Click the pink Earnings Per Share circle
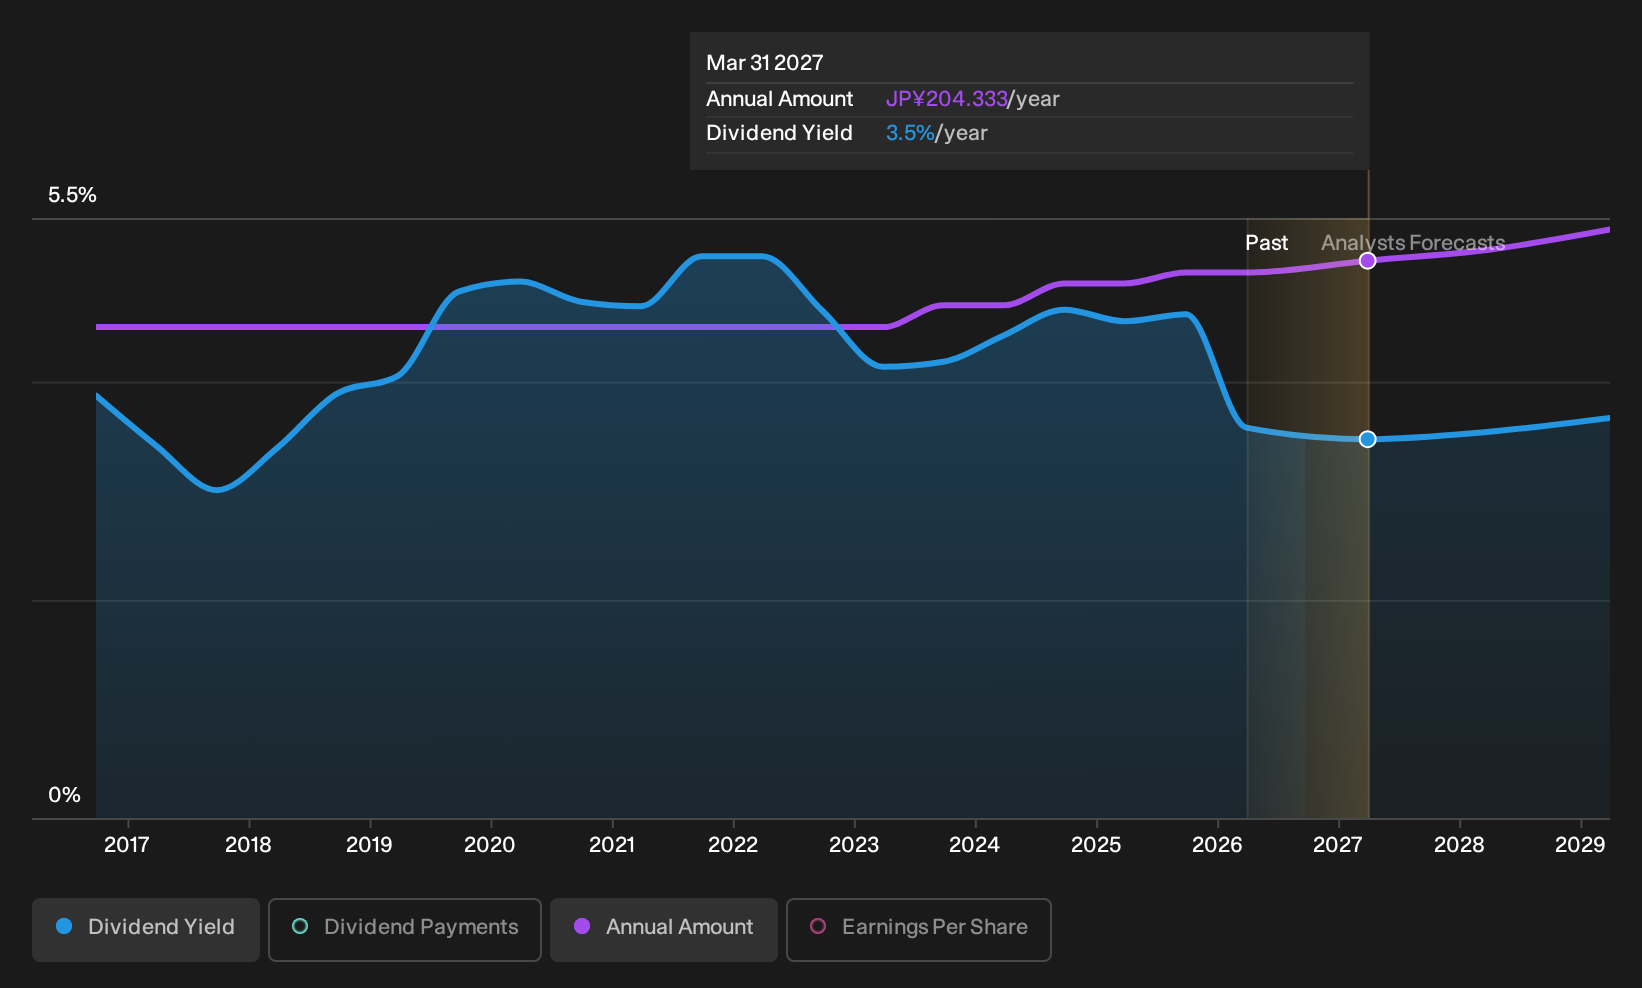Viewport: 1642px width, 988px height. coord(818,926)
